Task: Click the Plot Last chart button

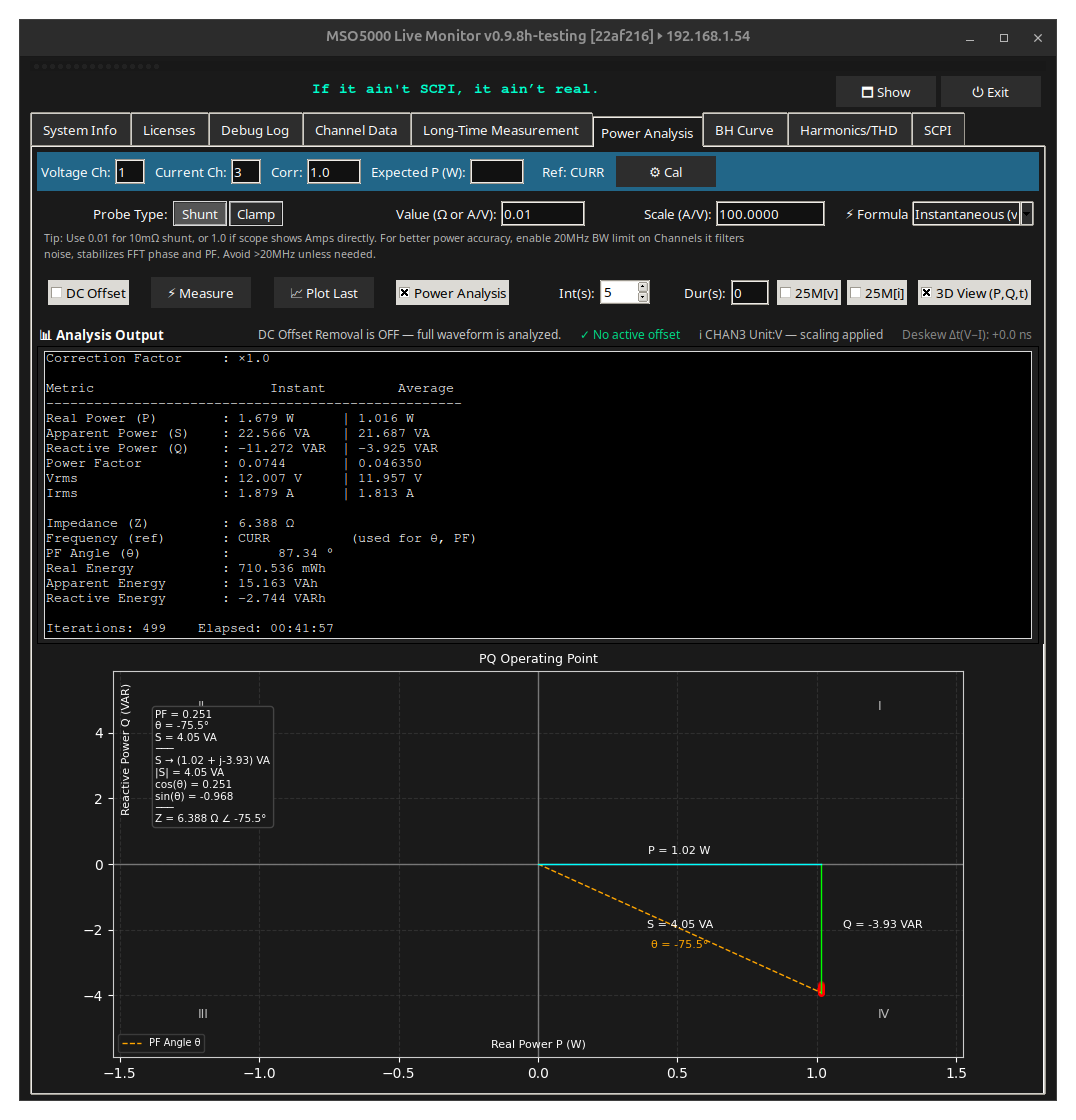Action: coord(324,293)
